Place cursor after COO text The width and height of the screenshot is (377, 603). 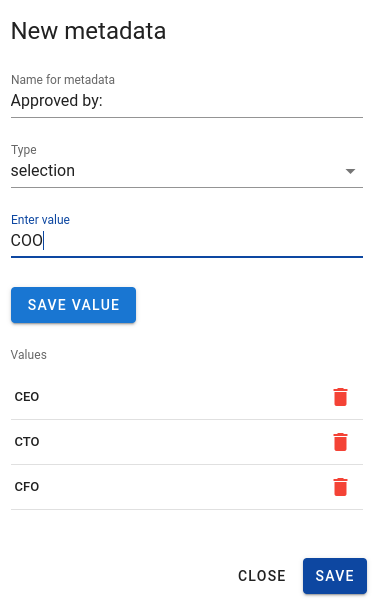(x=43, y=241)
